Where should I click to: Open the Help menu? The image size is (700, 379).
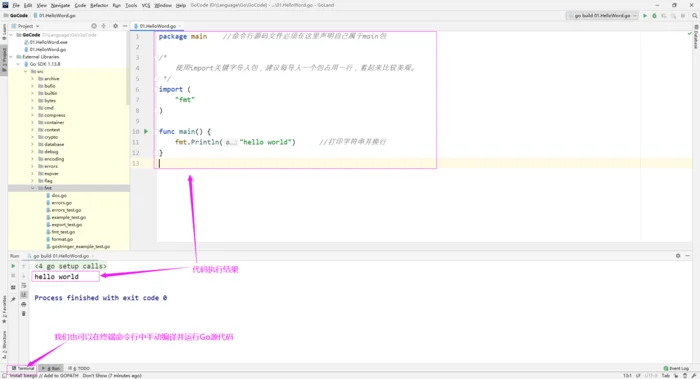coord(181,5)
